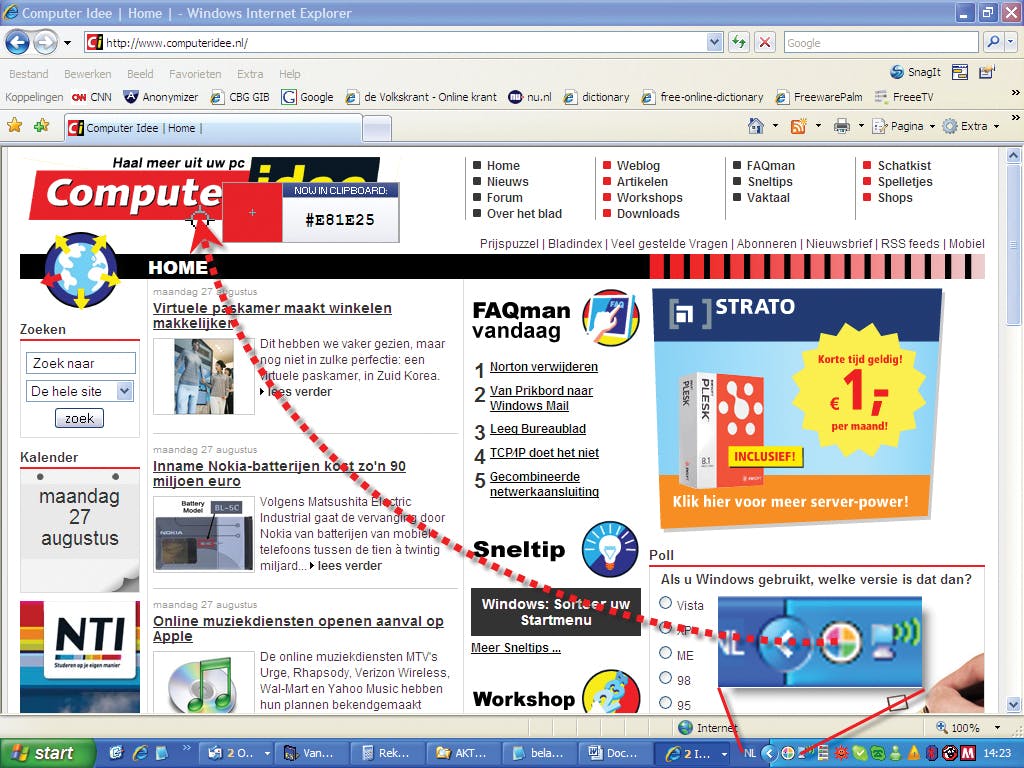Open the Extra gear toolbar menu
The height and width of the screenshot is (768, 1024).
click(971, 126)
